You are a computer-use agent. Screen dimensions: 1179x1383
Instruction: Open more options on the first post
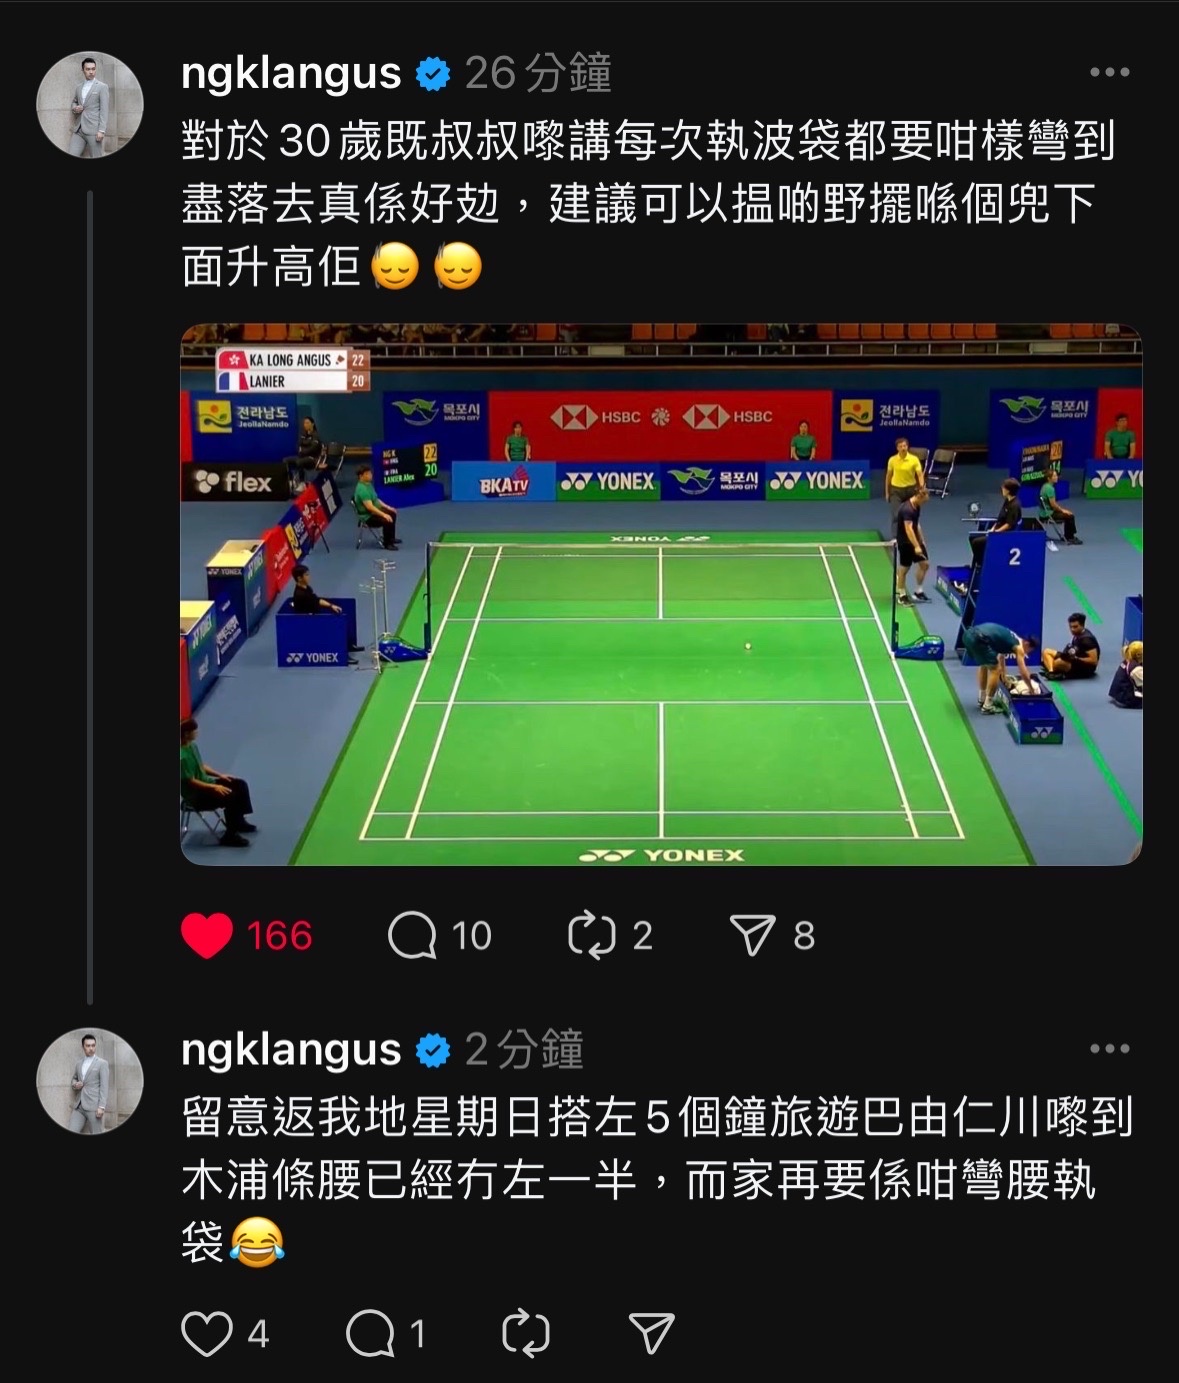click(x=1109, y=73)
